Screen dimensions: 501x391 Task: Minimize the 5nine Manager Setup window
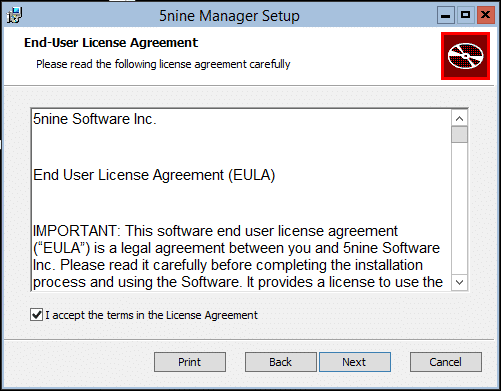pos(446,15)
